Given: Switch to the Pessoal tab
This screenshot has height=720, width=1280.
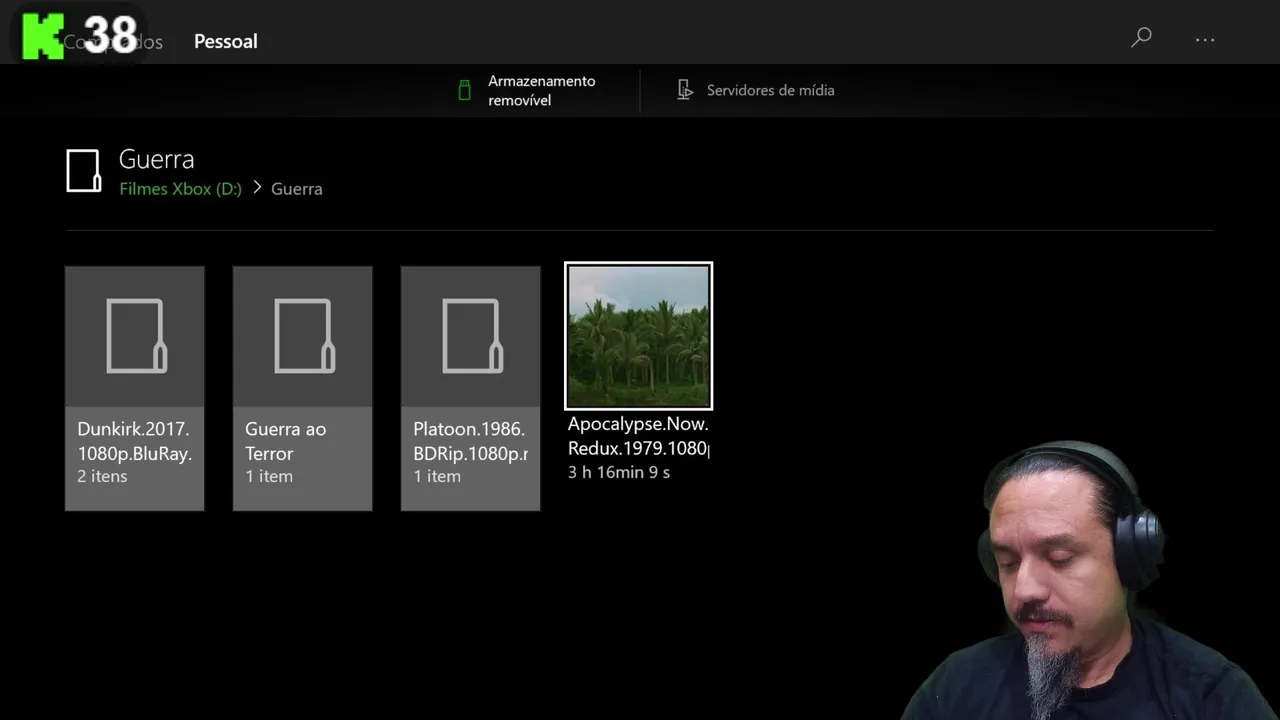Looking at the screenshot, I should (225, 41).
